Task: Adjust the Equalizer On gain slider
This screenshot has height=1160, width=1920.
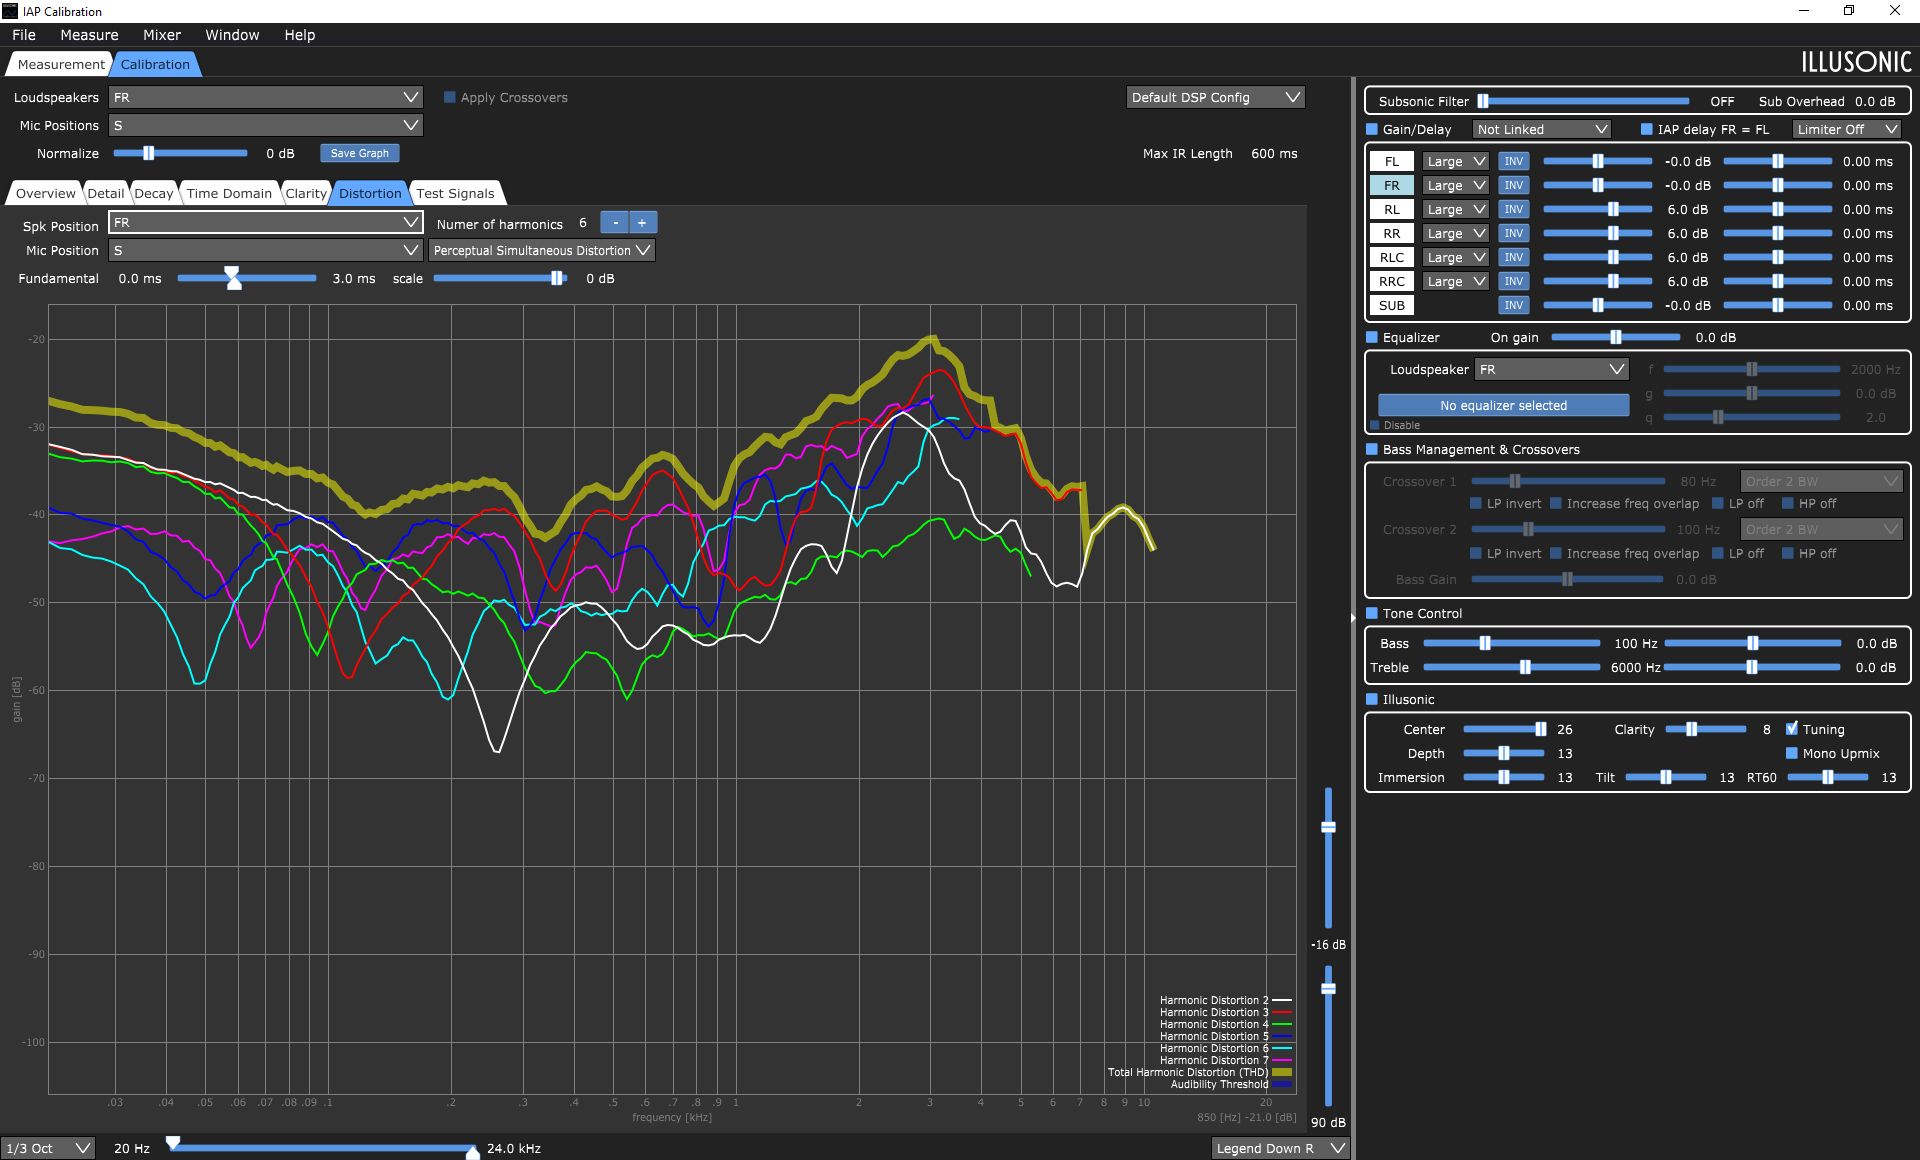Action: pyautogui.click(x=1615, y=337)
